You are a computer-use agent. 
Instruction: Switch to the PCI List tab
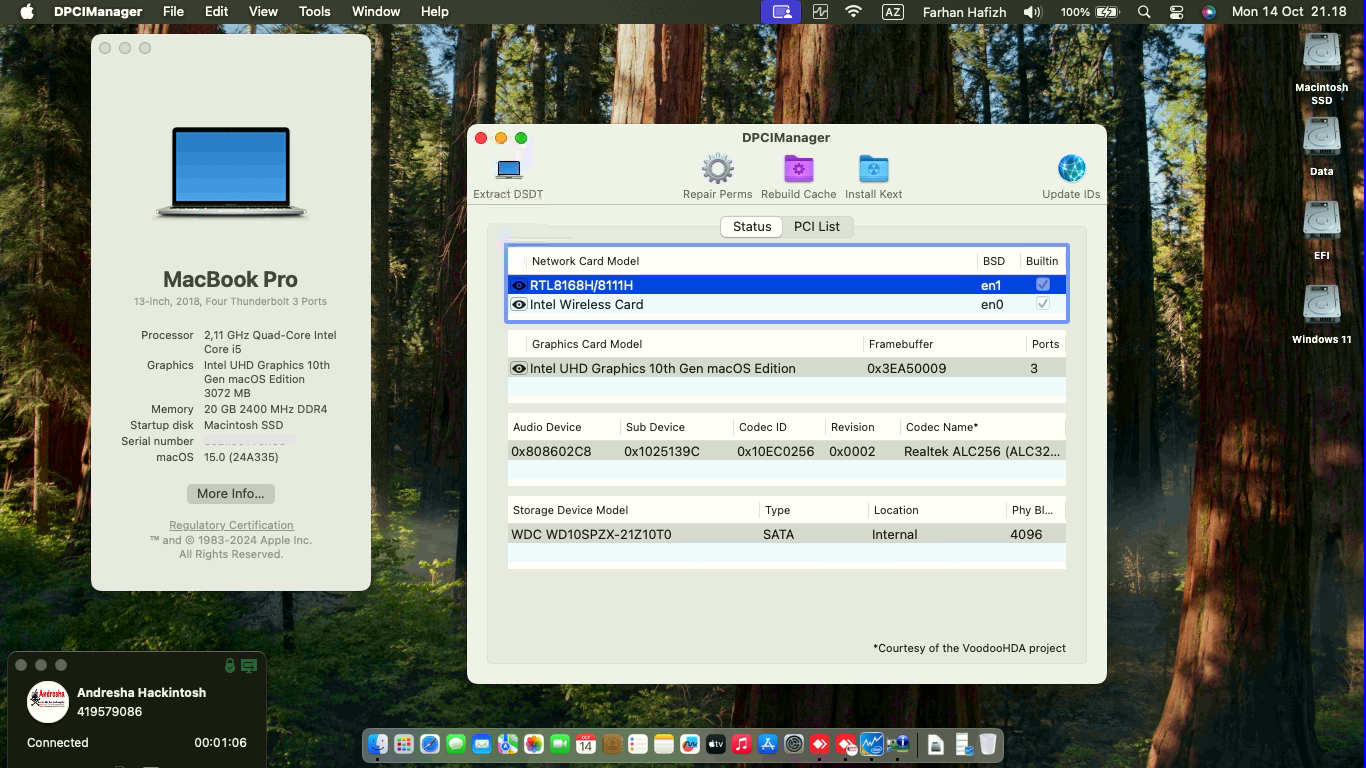[x=817, y=227]
